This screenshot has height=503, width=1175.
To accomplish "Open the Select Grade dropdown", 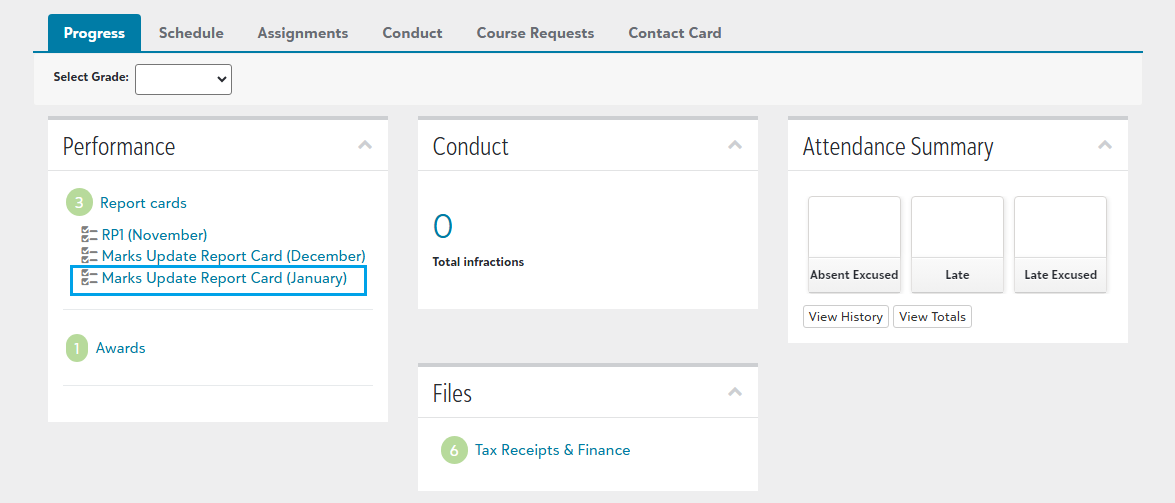I will point(184,79).
